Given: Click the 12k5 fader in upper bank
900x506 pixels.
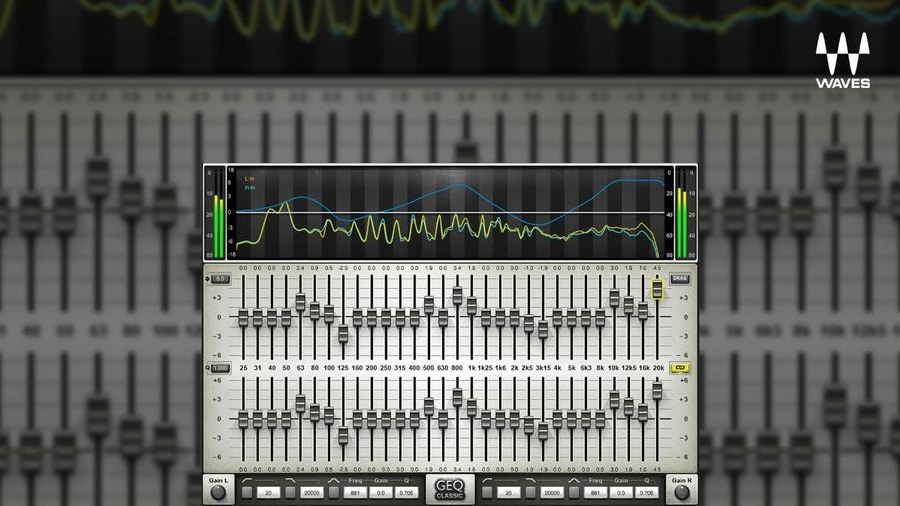Looking at the screenshot, I should (629, 305).
